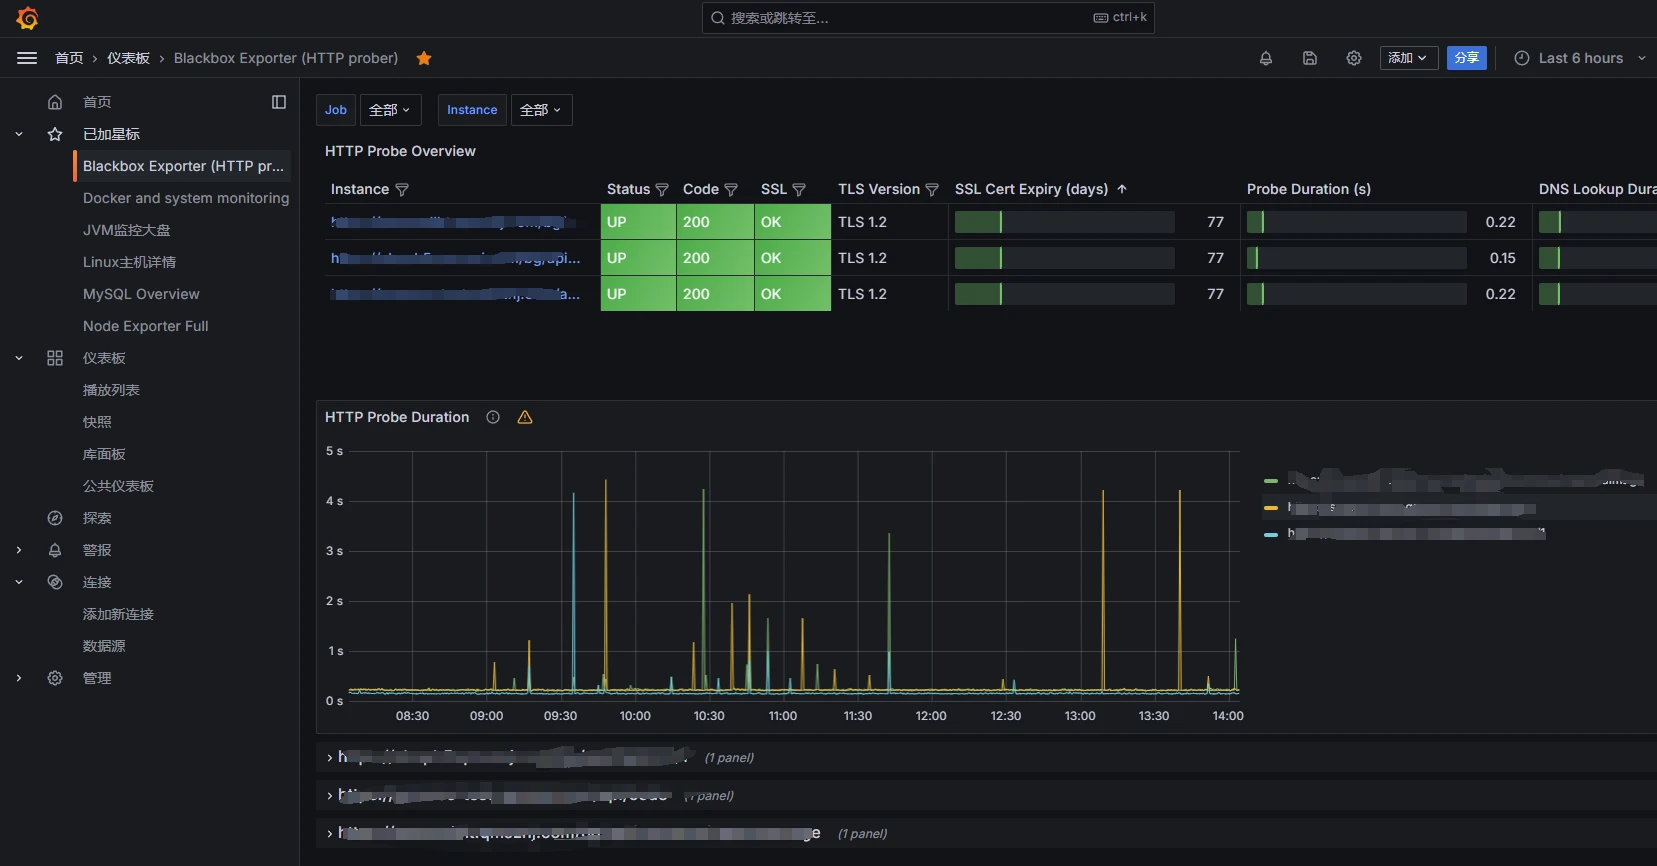The image size is (1657, 866).
Task: Click the home icon in sidebar
Action: (55, 102)
